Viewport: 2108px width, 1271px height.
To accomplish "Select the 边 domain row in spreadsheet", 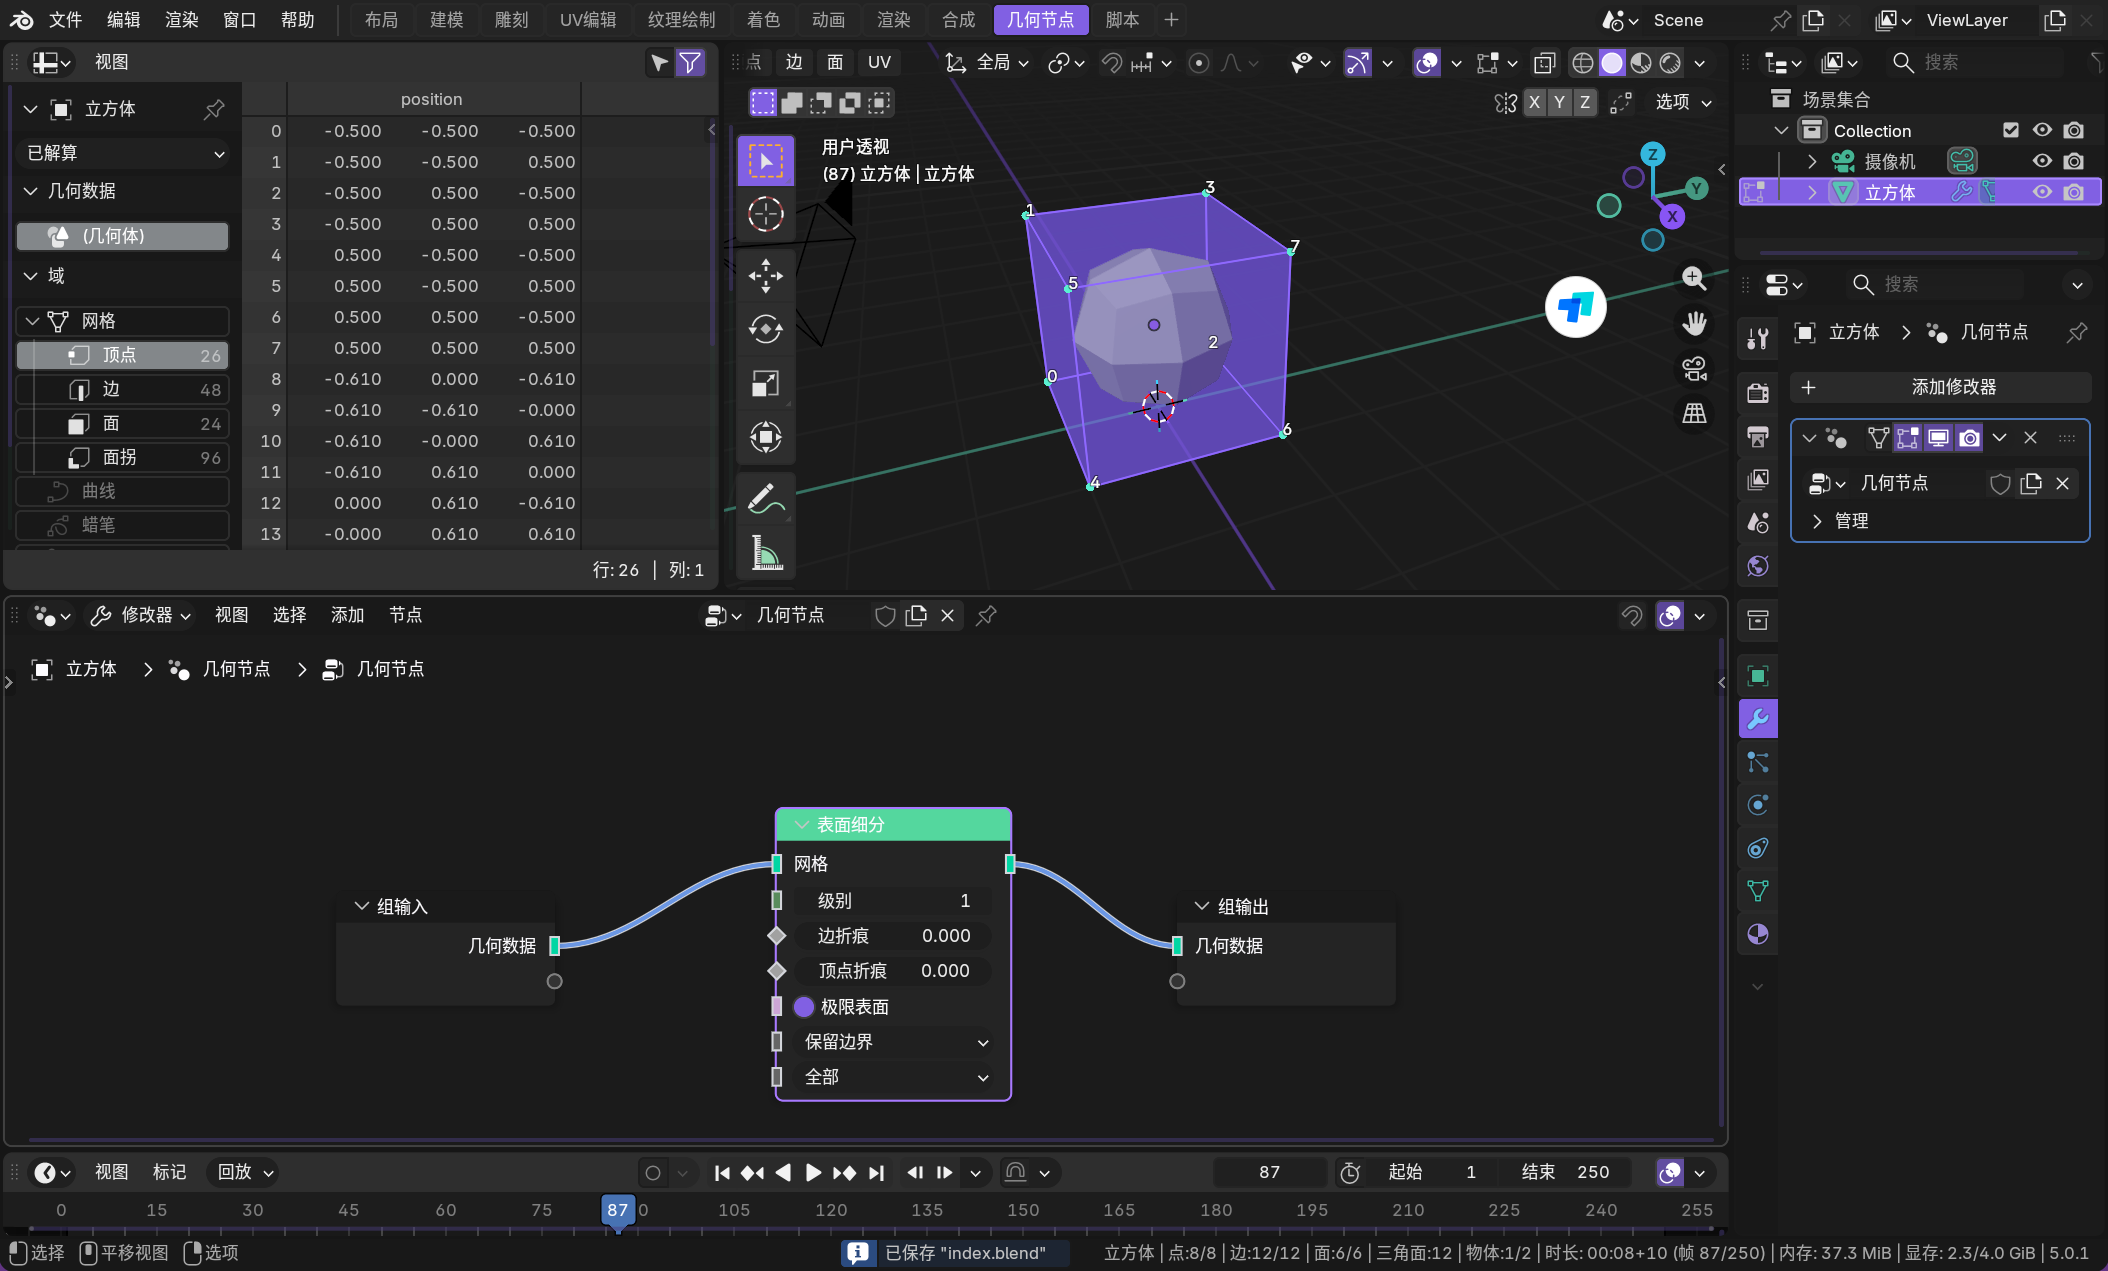I will point(122,389).
